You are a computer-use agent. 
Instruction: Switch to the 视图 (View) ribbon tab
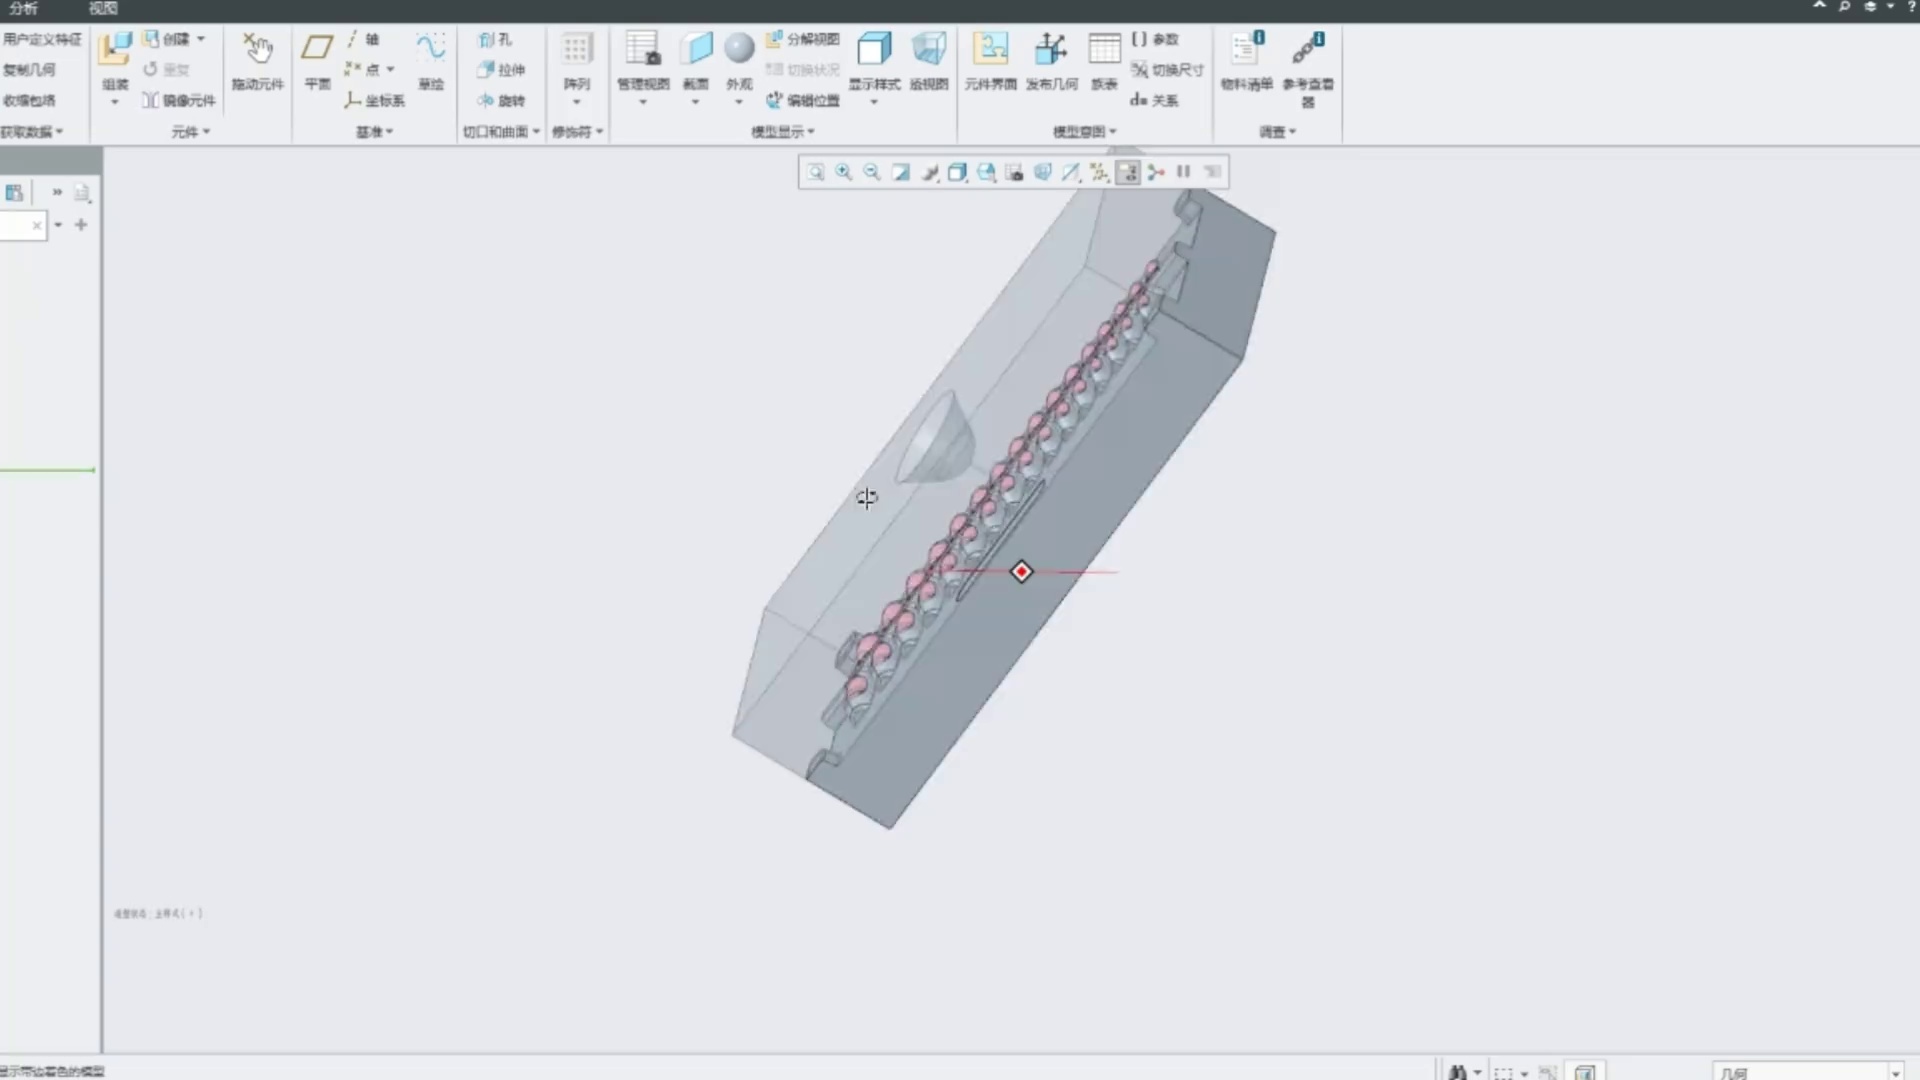102,9
